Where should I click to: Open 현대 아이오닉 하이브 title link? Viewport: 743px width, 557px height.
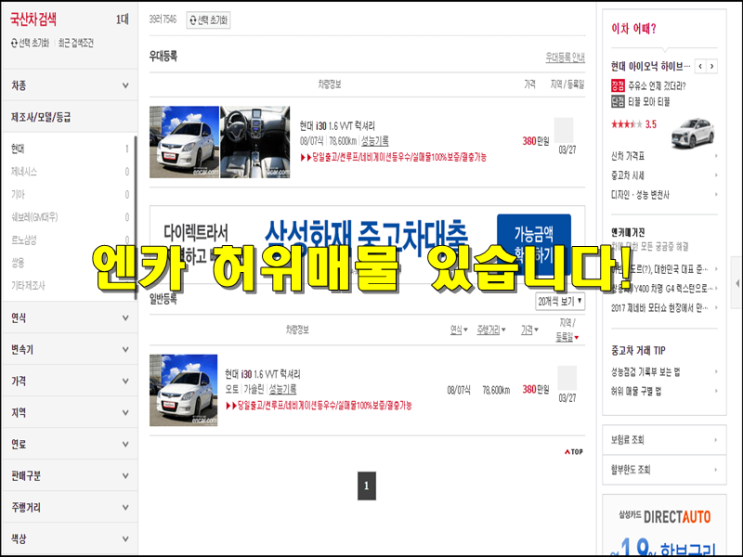(x=650, y=67)
